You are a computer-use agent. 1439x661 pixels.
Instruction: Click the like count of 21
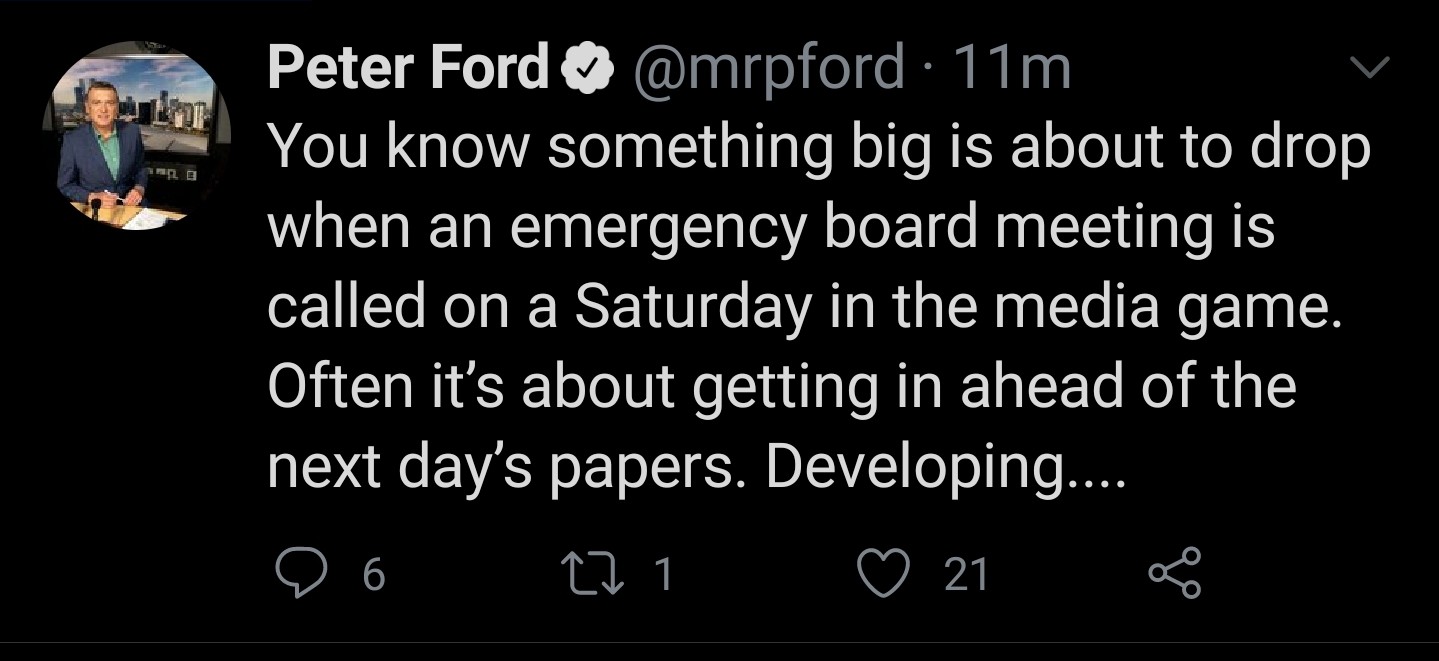966,575
